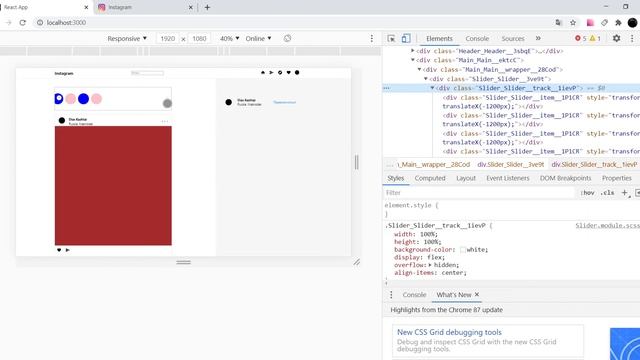Activate the inspect element picker icon

391,38
